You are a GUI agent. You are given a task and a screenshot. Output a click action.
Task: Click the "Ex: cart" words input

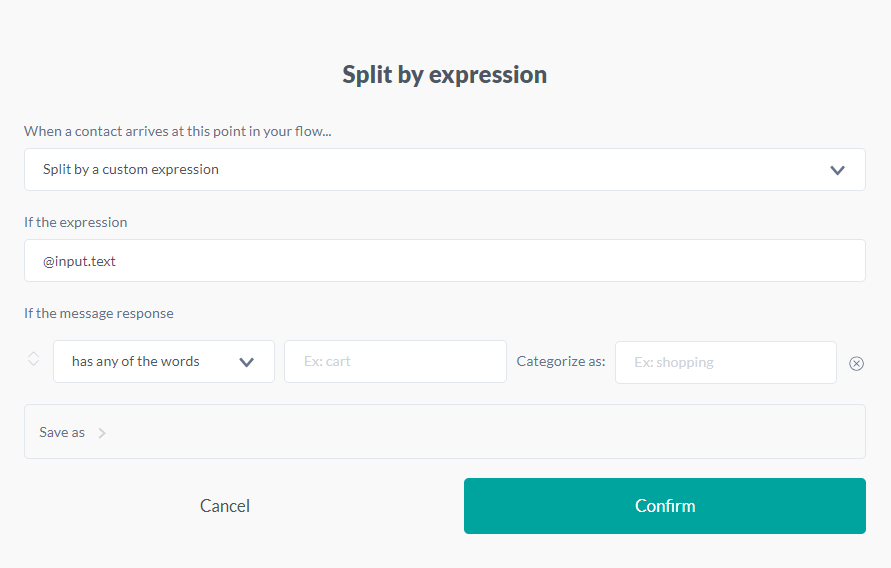(x=395, y=362)
